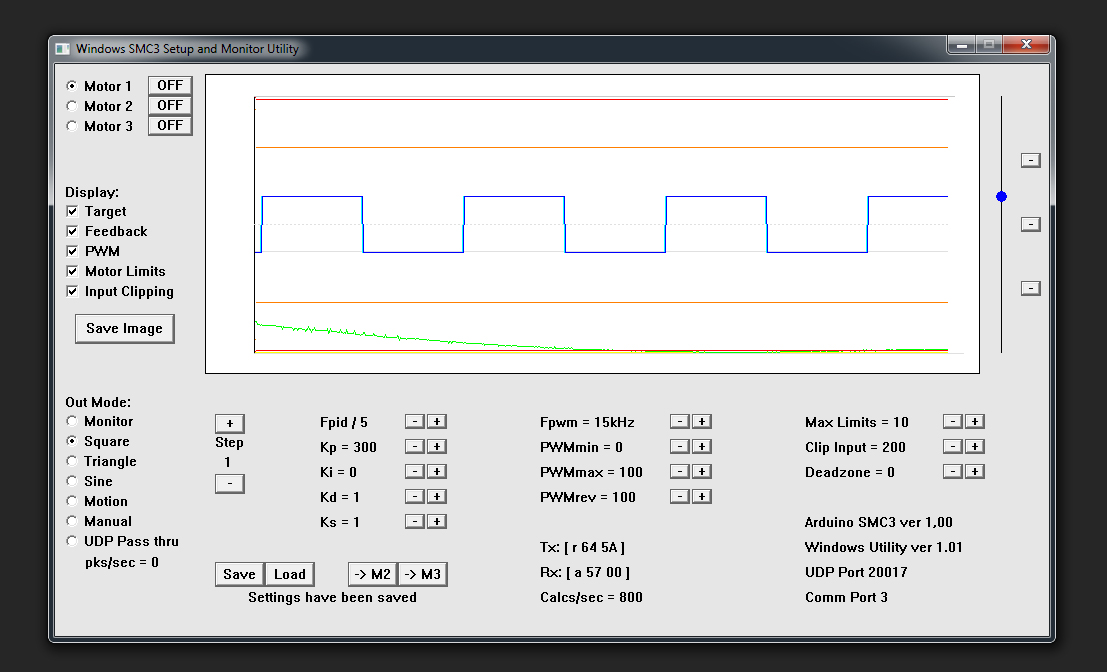Increase the Clip Input value
Image resolution: width=1107 pixels, height=672 pixels.
click(x=975, y=446)
